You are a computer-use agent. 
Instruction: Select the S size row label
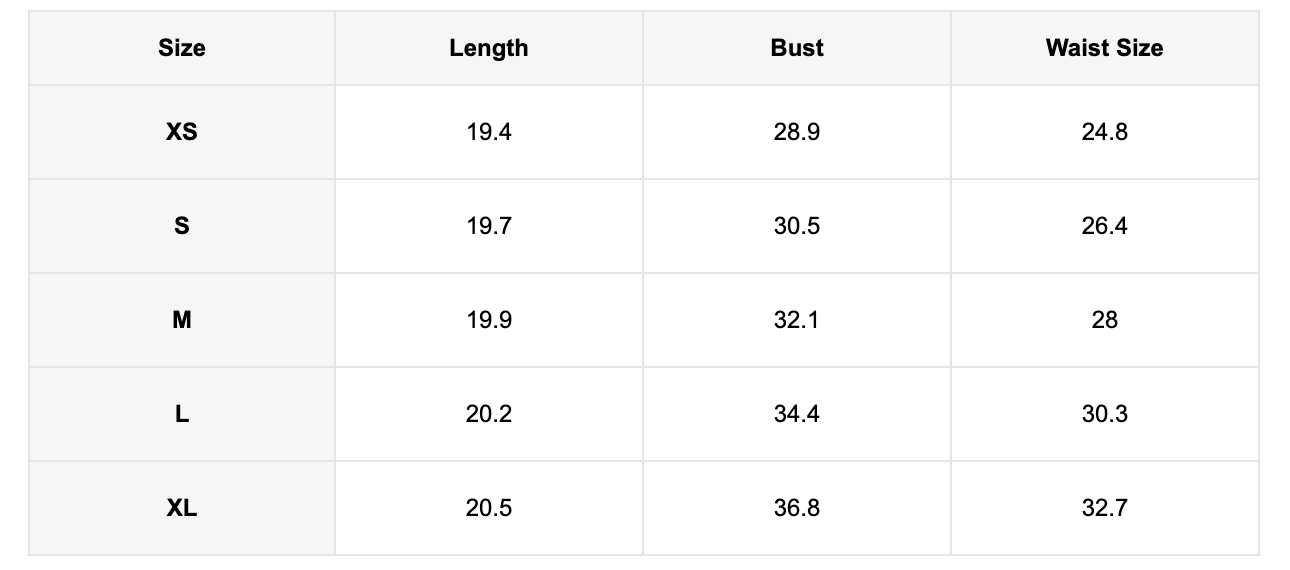(x=182, y=226)
